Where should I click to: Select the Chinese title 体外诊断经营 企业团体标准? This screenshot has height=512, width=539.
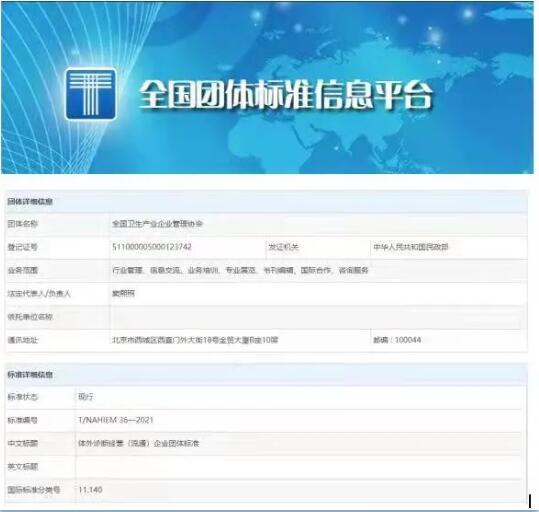139,444
